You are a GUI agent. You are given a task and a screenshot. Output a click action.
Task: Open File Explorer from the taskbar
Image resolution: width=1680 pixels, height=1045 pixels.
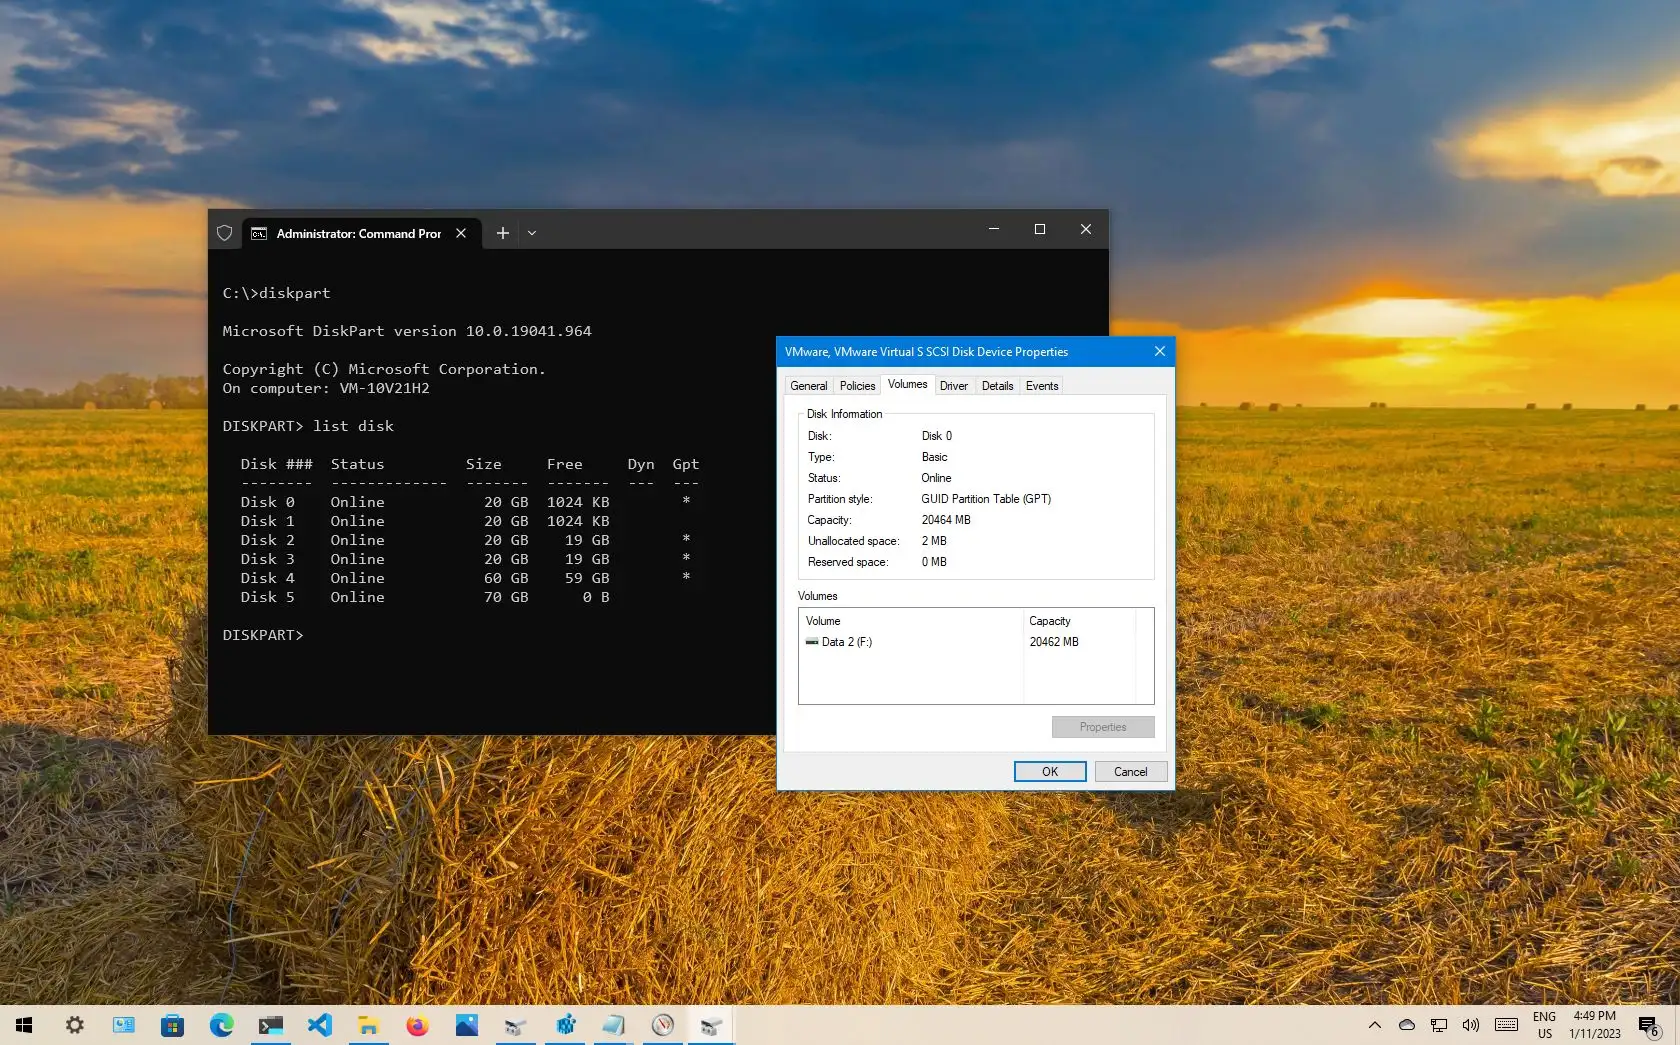tap(368, 1025)
